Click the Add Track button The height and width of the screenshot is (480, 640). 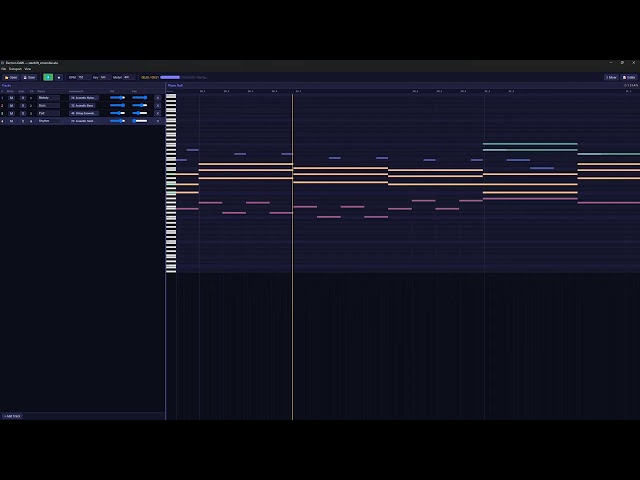pyautogui.click(x=13, y=416)
